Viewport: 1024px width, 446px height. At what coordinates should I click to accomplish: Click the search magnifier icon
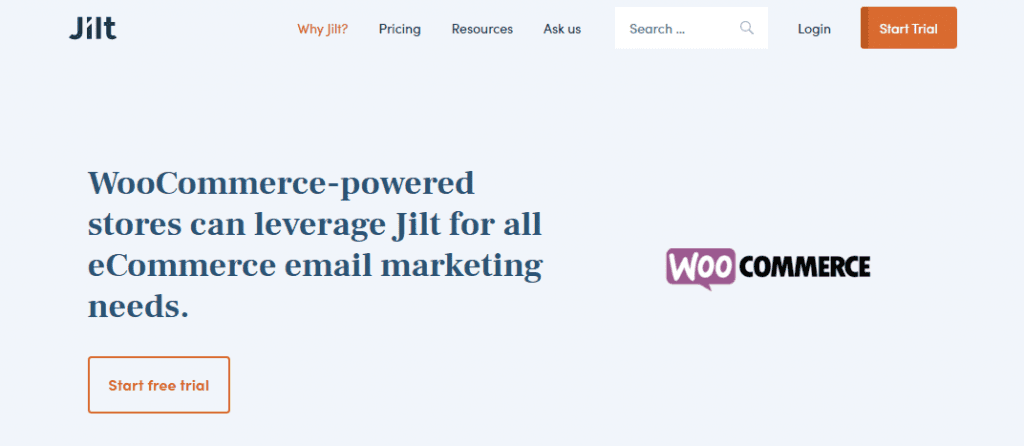coord(746,28)
